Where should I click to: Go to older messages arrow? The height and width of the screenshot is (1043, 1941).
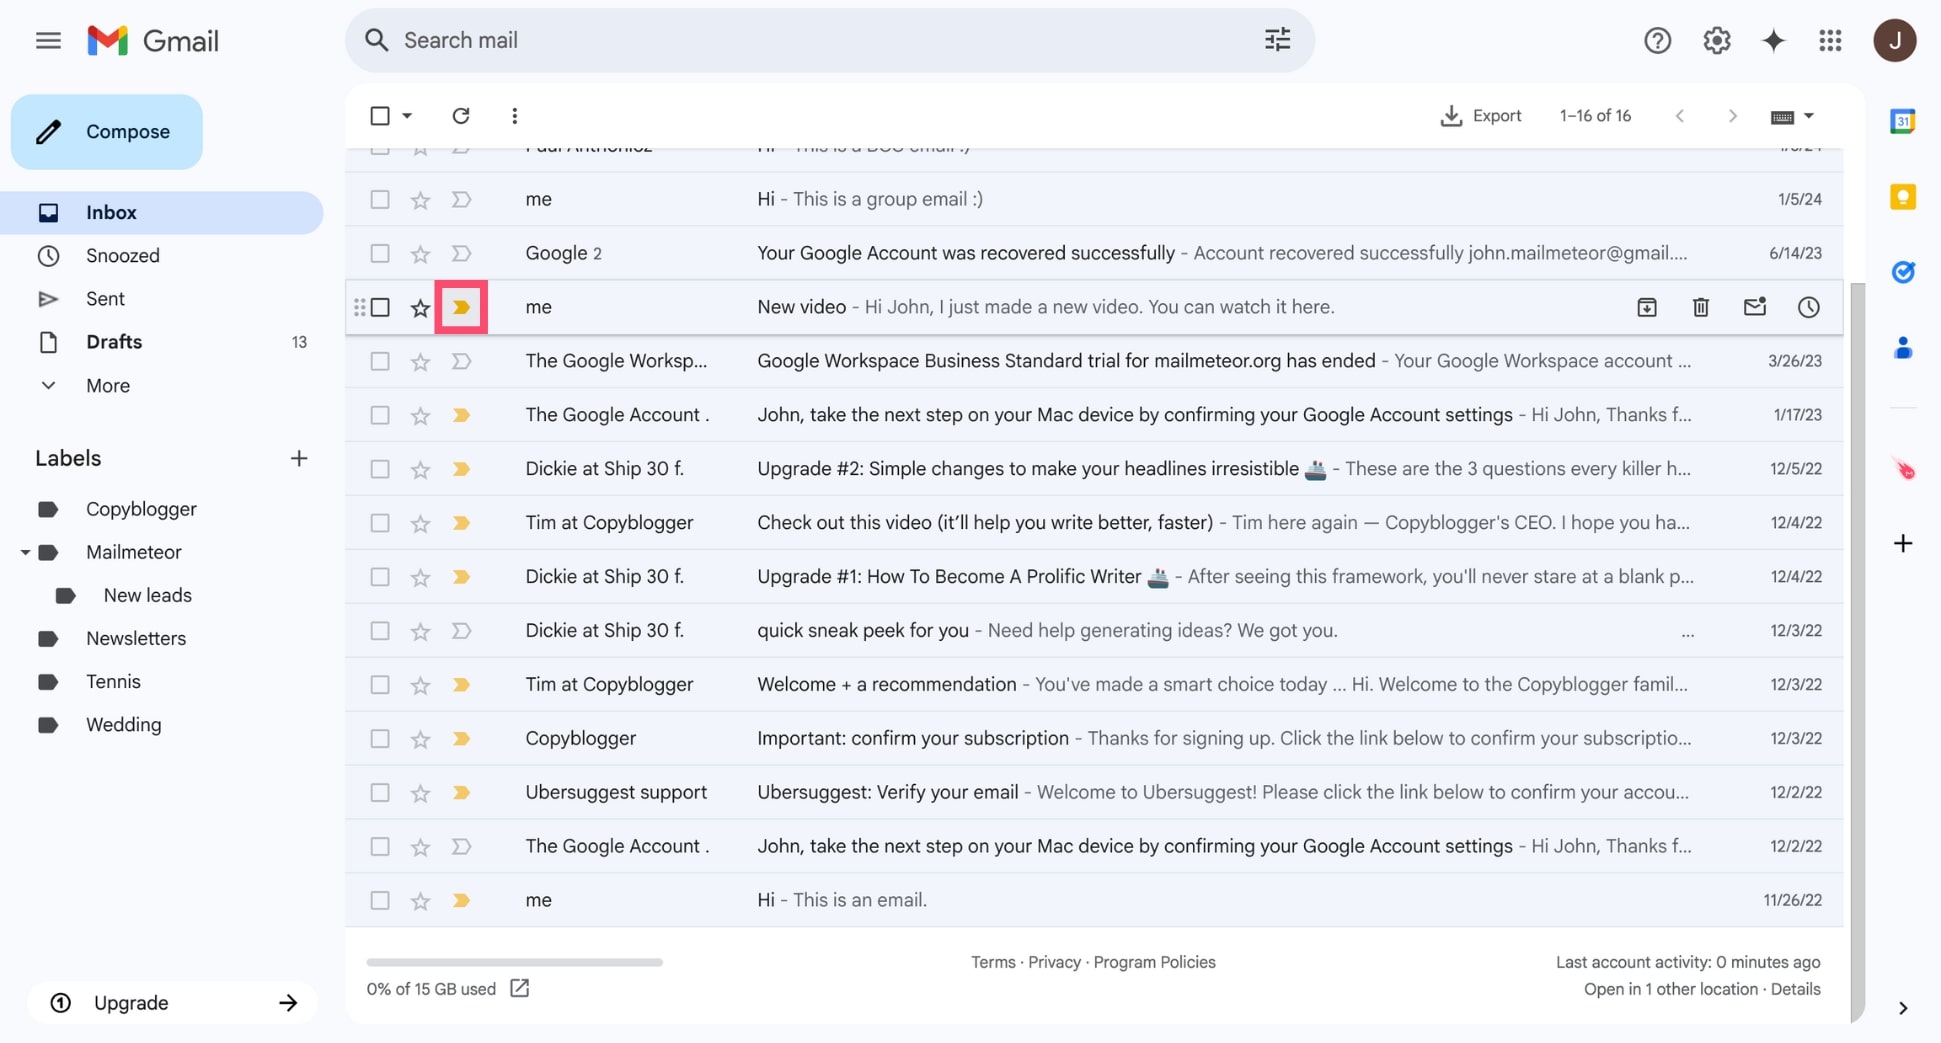(1732, 116)
